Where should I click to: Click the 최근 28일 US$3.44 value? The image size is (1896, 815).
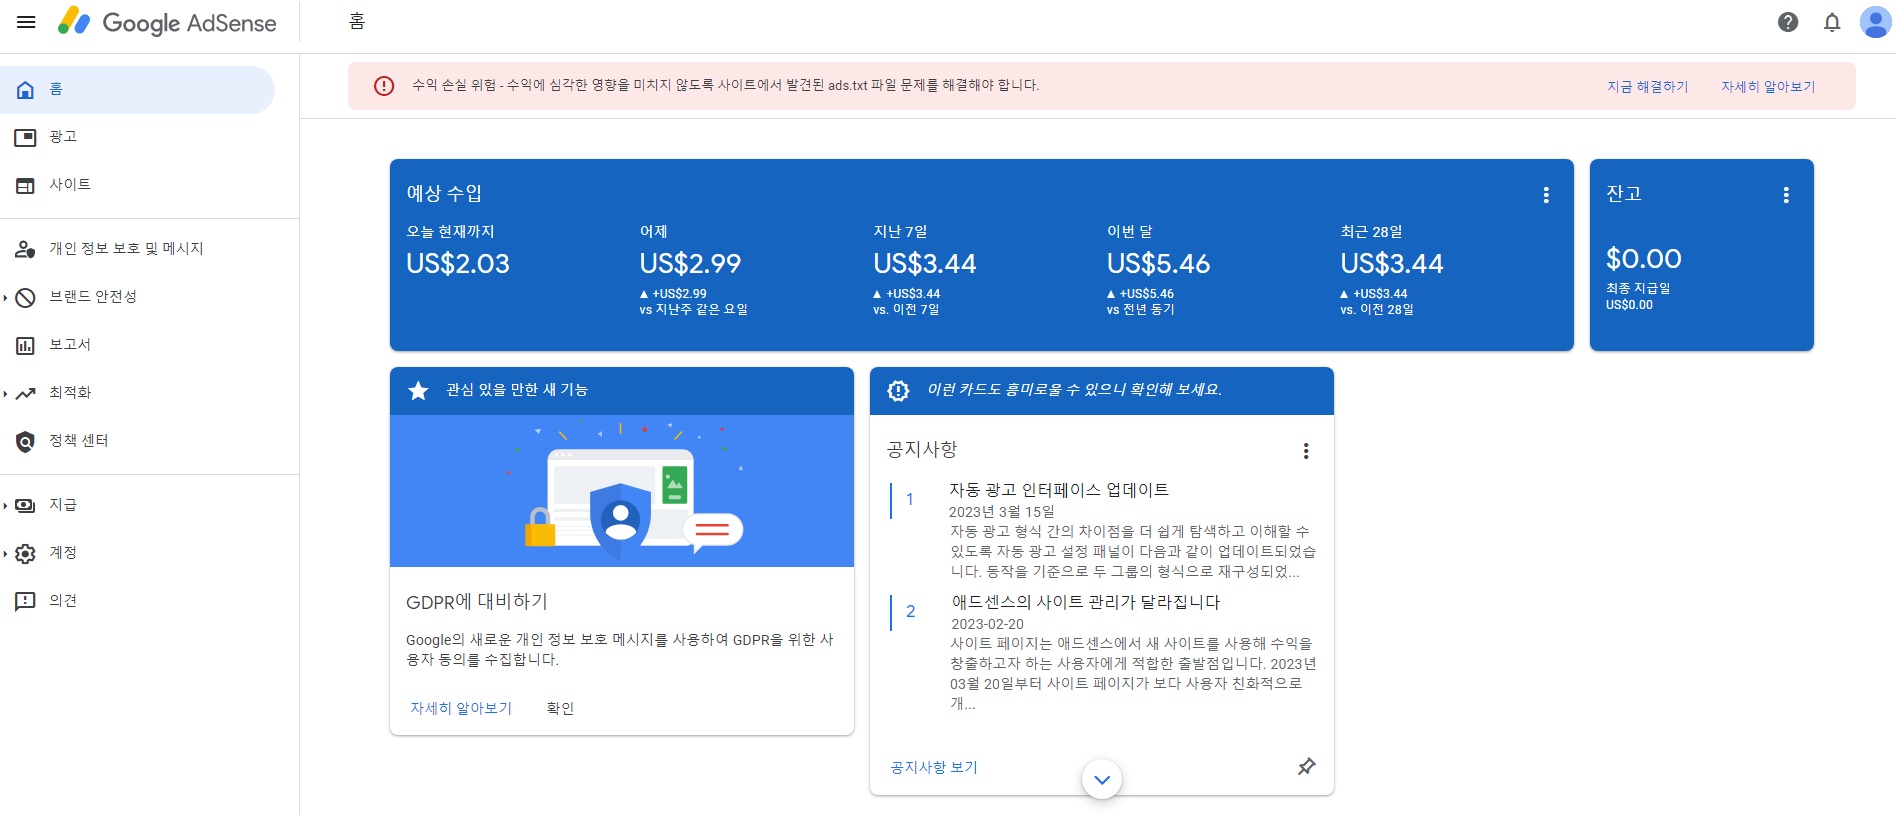click(1392, 264)
